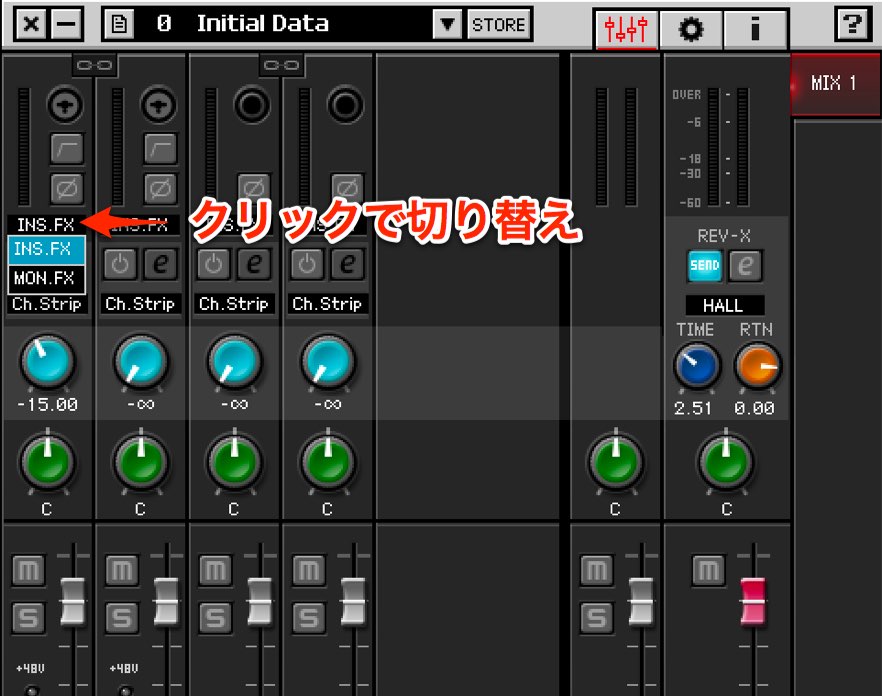Turn on the effect power button on channel four
The height and width of the screenshot is (696, 882).
(x=307, y=263)
